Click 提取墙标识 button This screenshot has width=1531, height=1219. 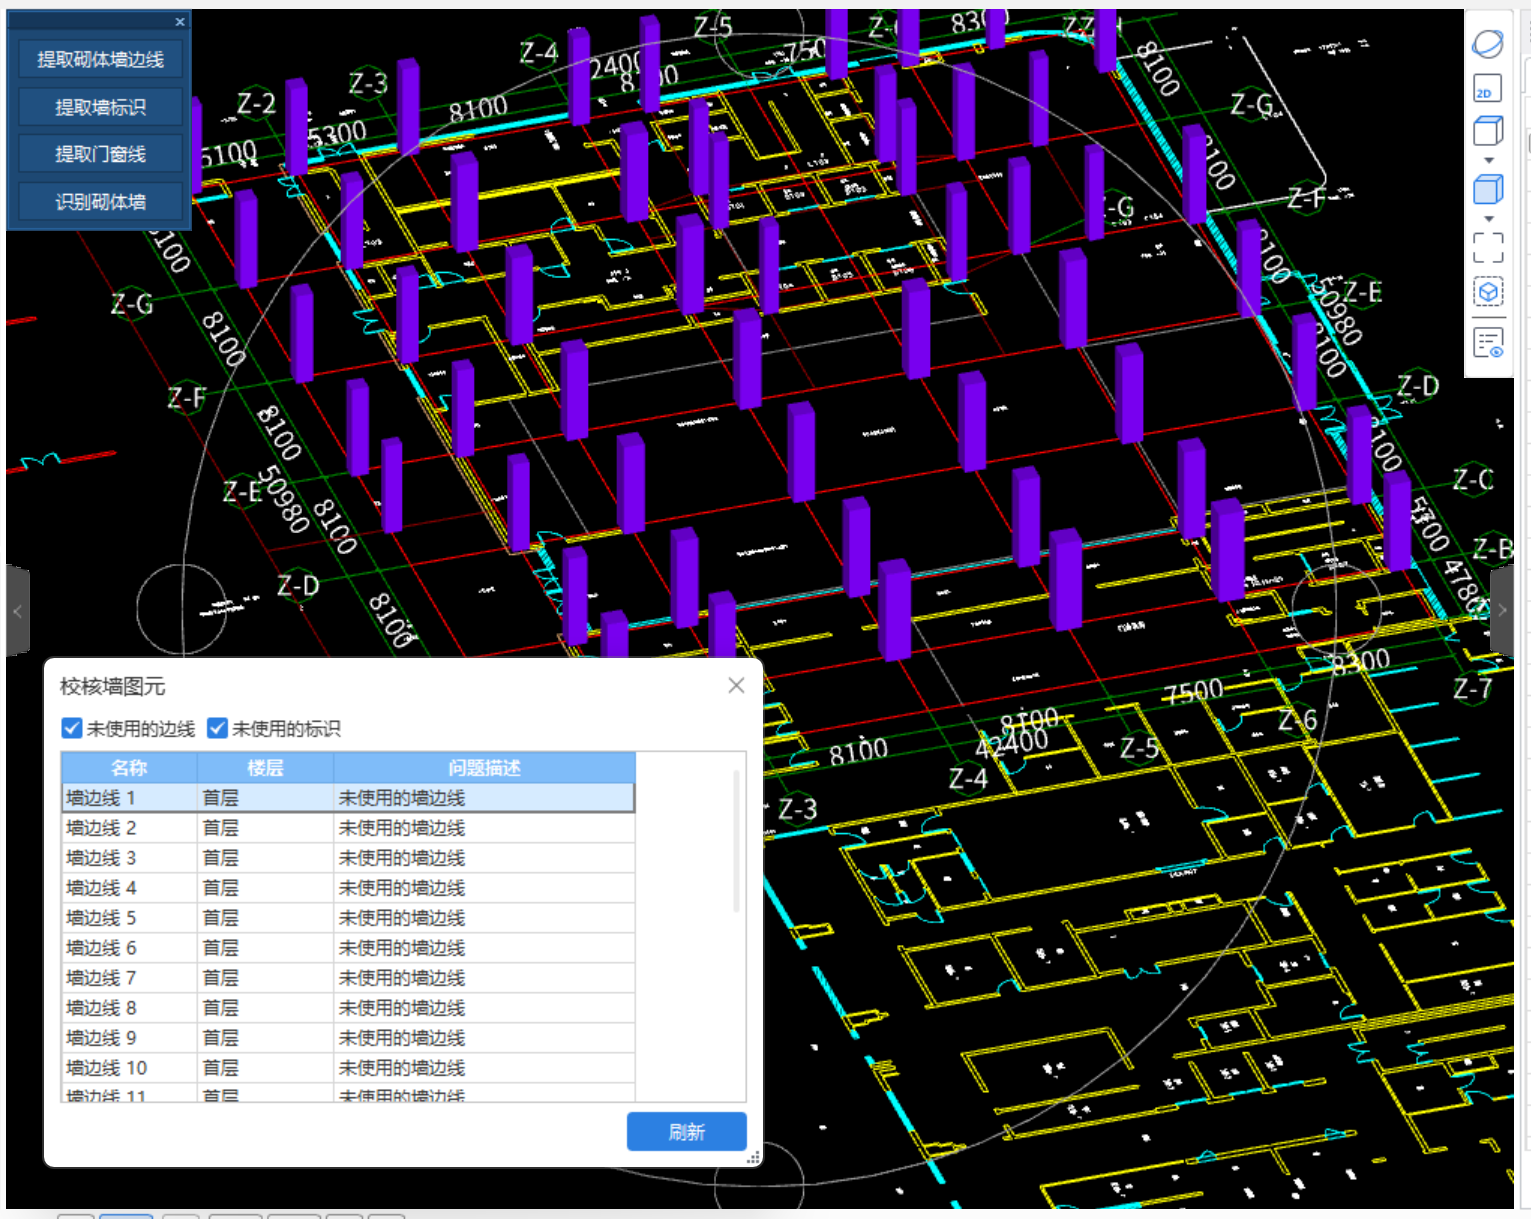100,107
